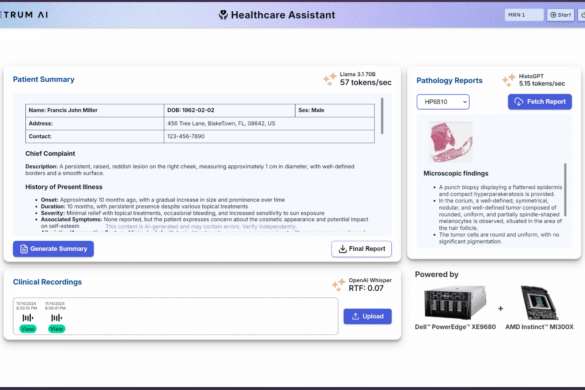Click the contact number 123-456-7890
The width and height of the screenshot is (585, 390).
point(186,137)
